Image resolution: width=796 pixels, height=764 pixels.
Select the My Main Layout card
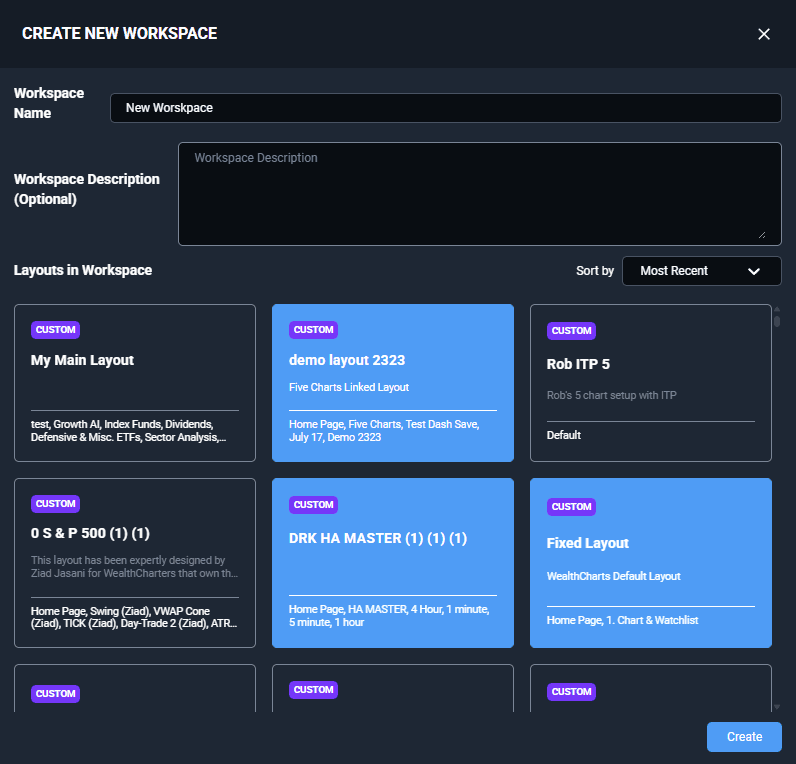click(x=135, y=383)
